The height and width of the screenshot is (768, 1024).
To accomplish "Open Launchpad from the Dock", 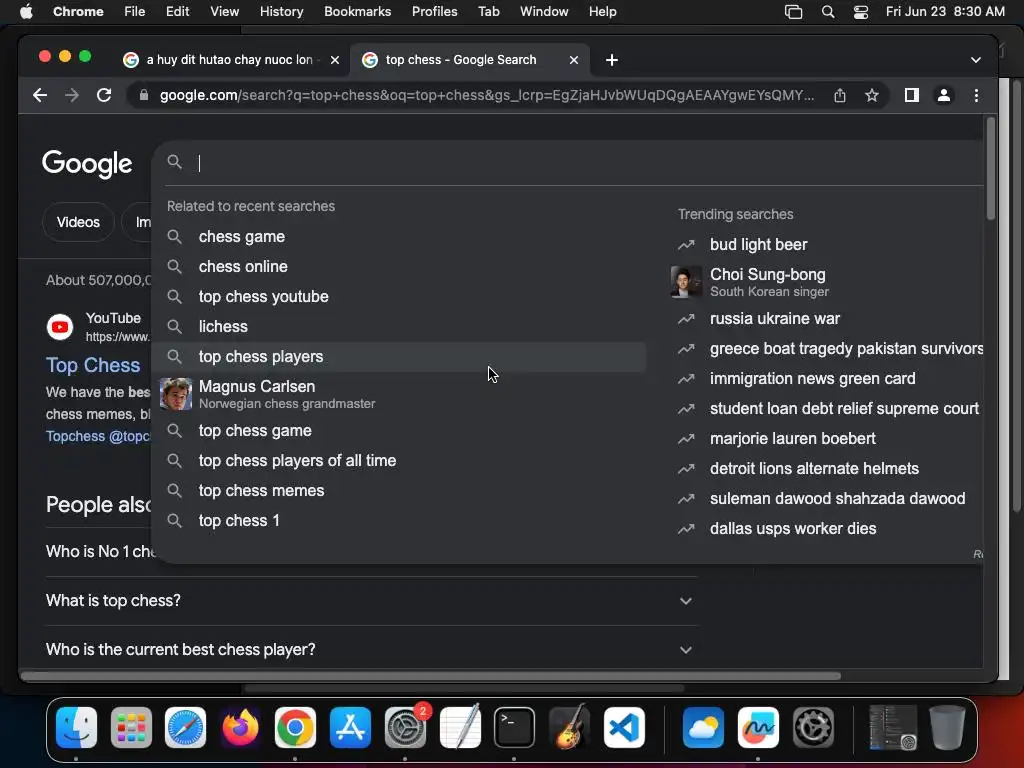I will click(131, 727).
